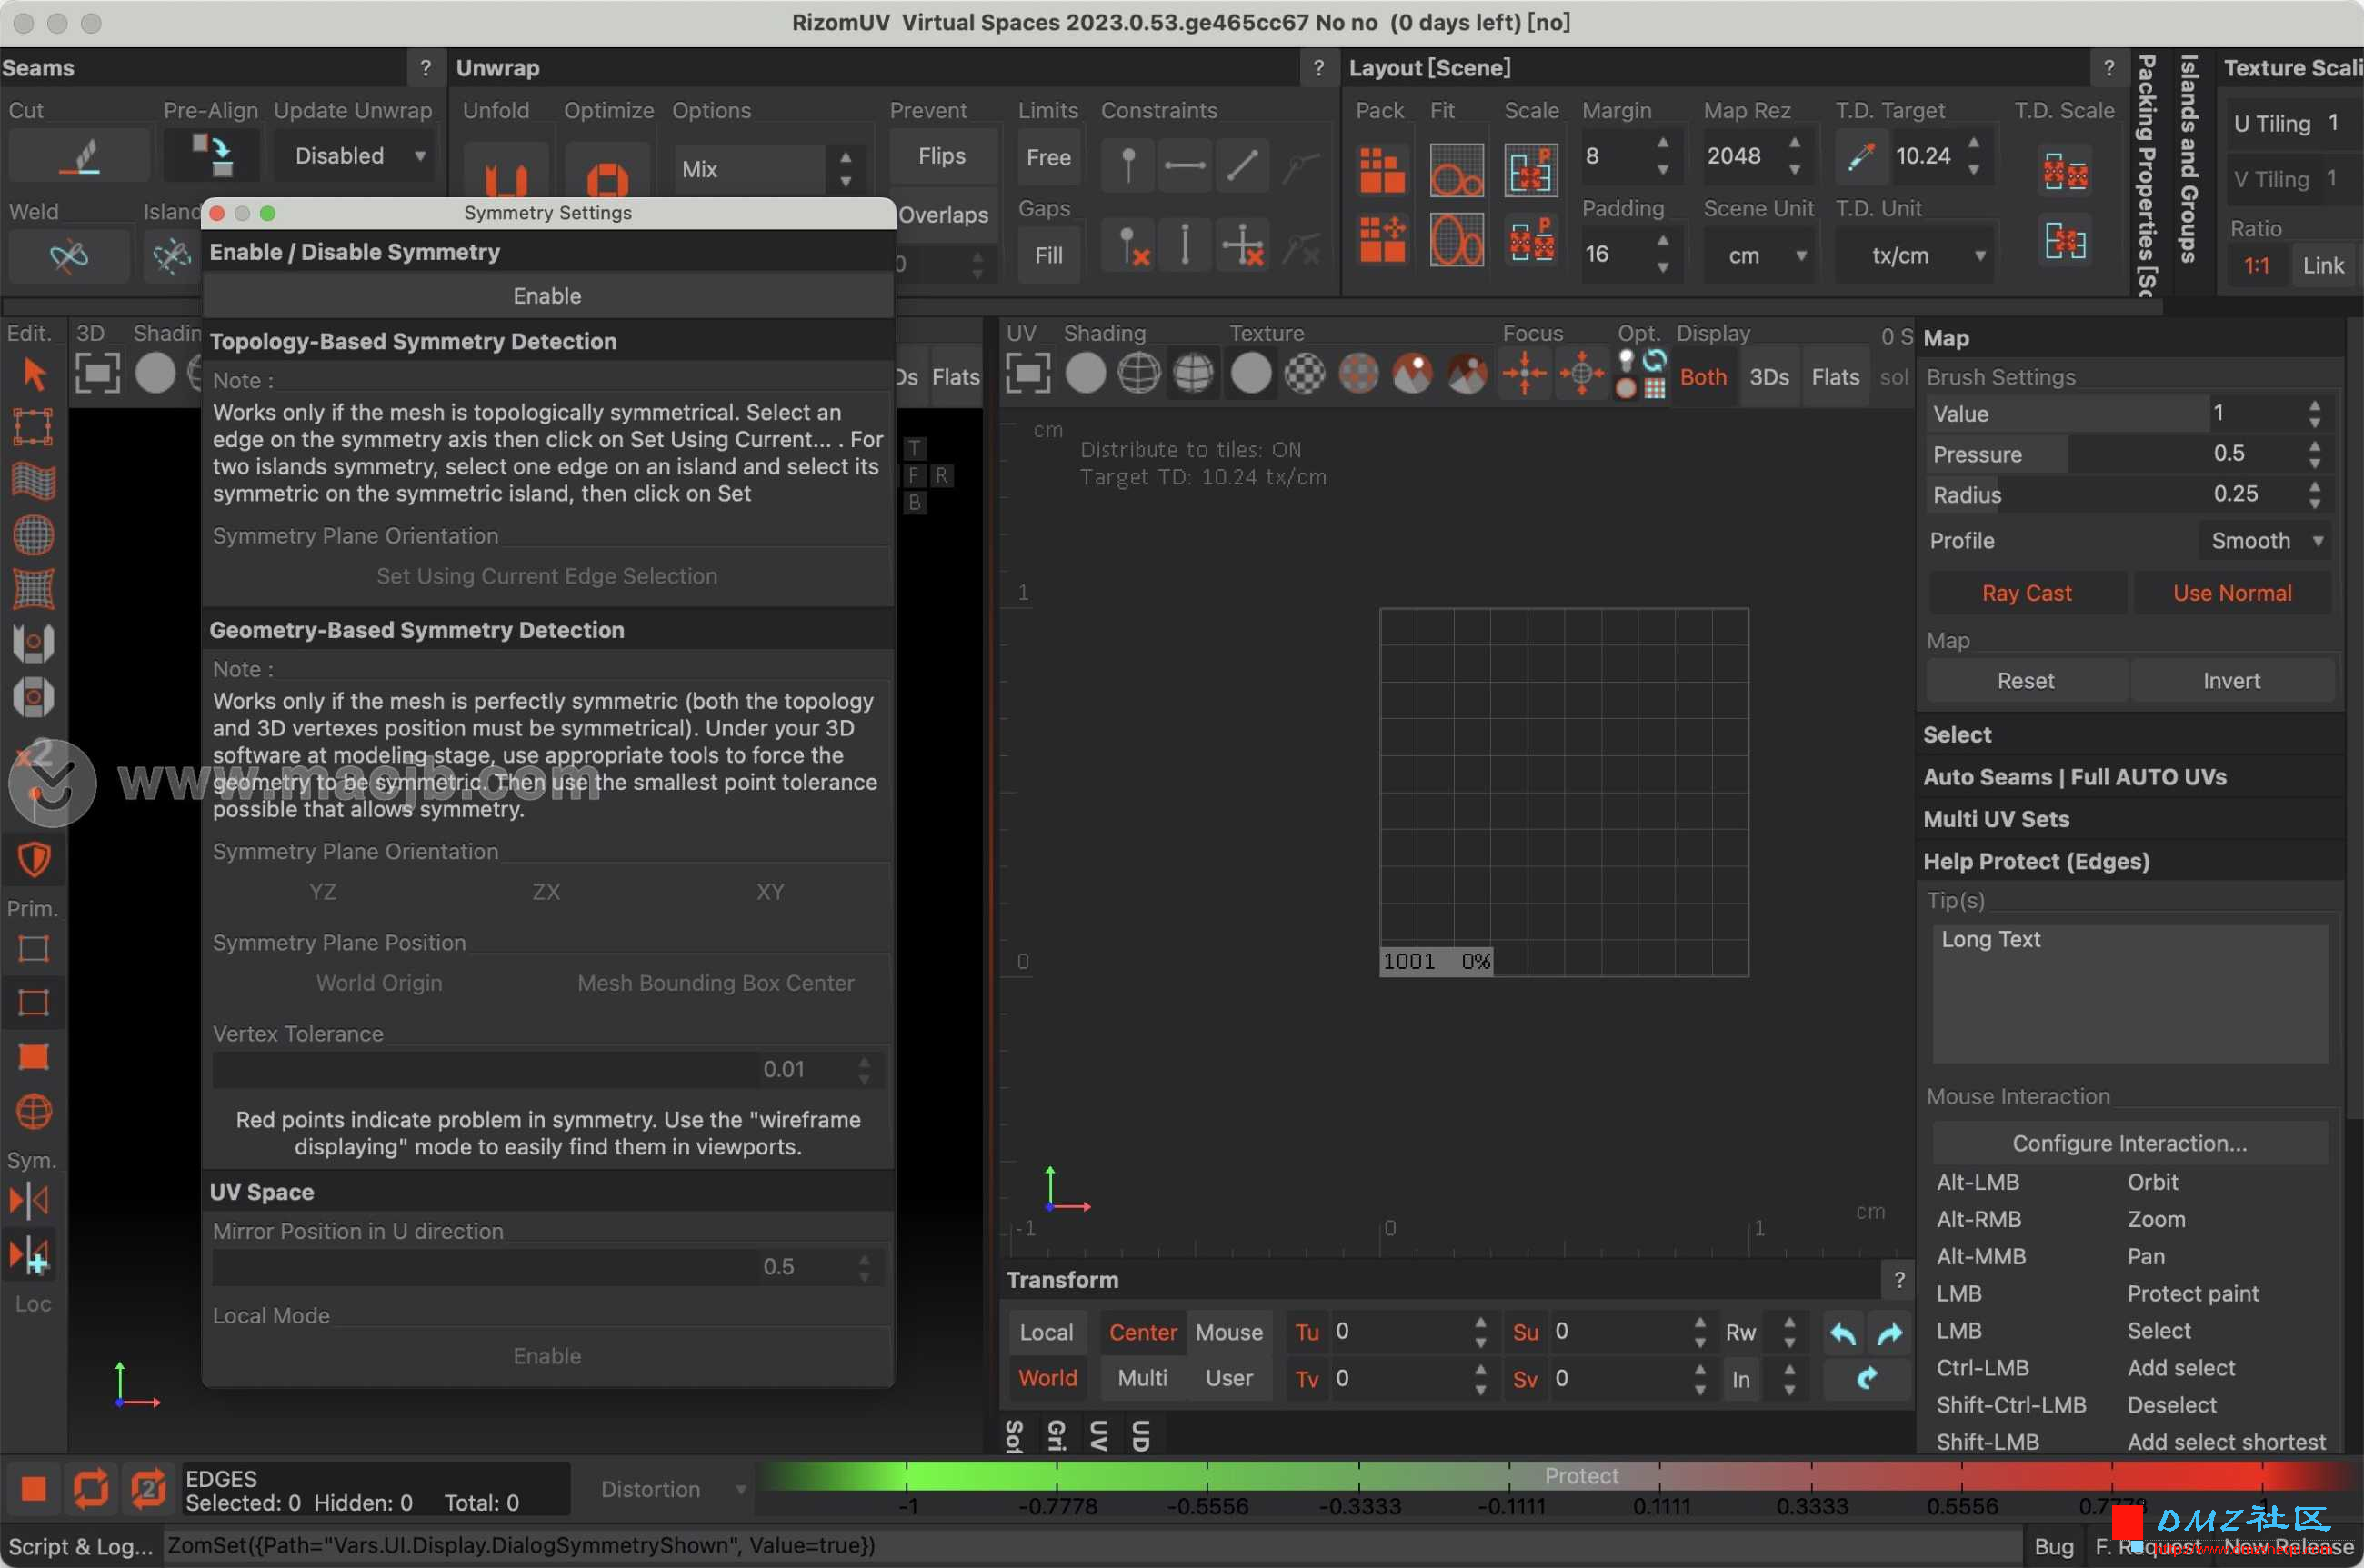Click the horizontal constraint line icon
The image size is (2364, 1568).
[x=1185, y=165]
